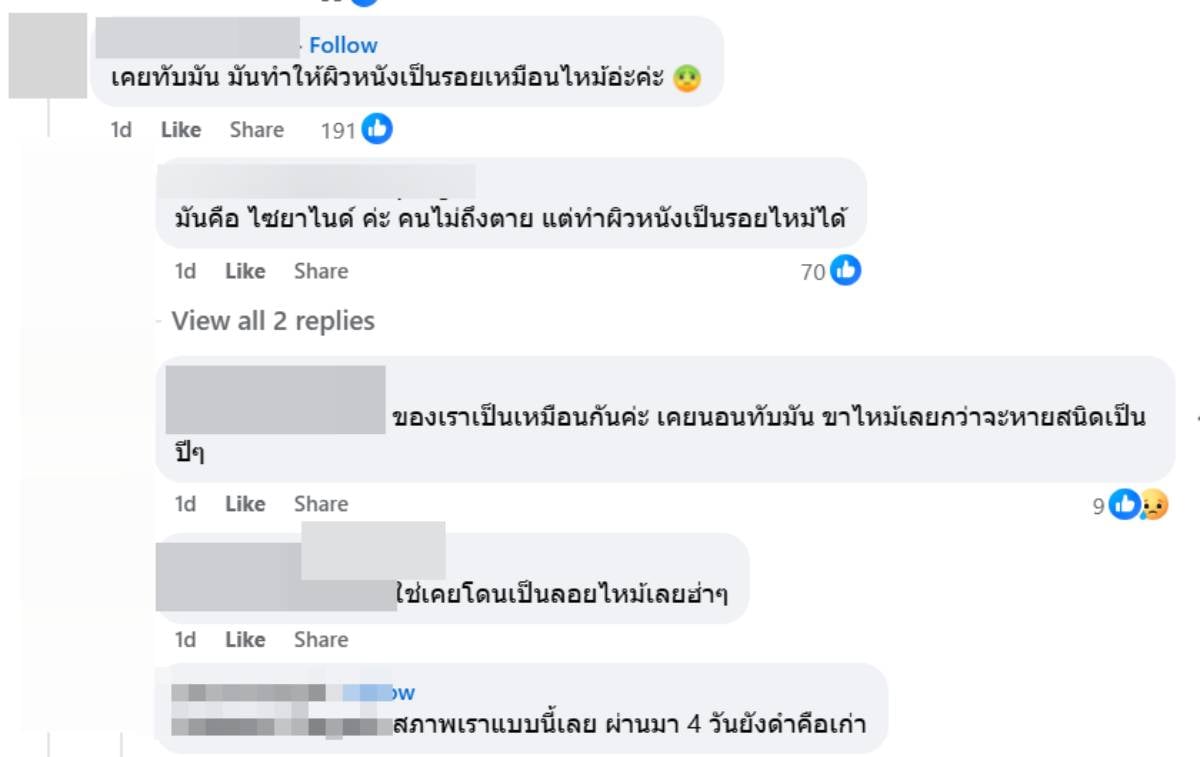The height and width of the screenshot is (757, 1200).
Task: Click the thumbs-up reaction icon showing 191 reactions
Action: point(378,128)
